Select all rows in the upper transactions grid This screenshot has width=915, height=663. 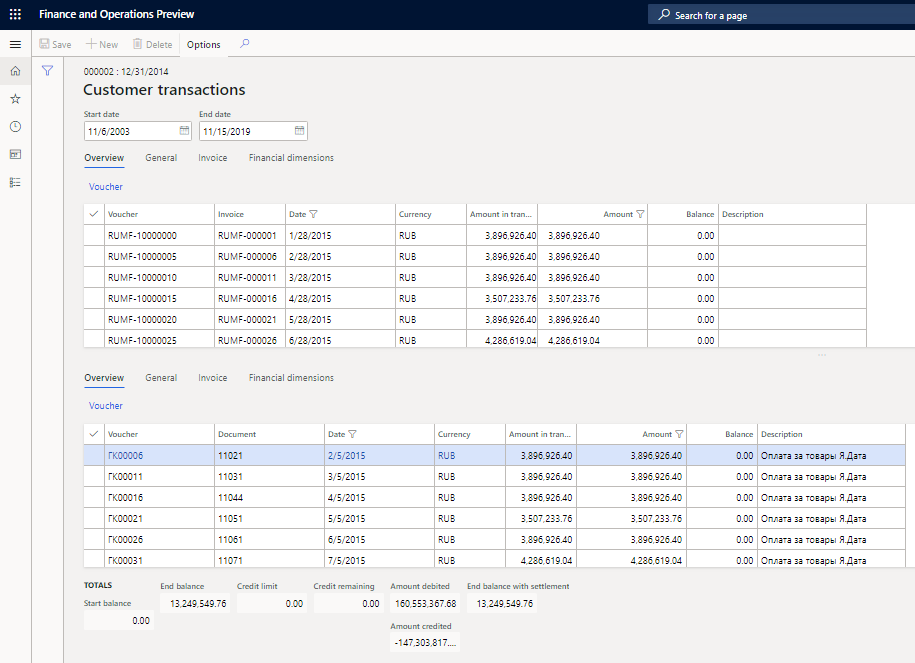coord(93,214)
